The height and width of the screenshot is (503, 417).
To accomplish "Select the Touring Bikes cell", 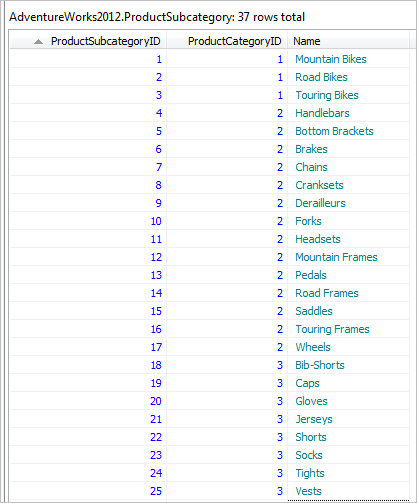I will pyautogui.click(x=348, y=95).
